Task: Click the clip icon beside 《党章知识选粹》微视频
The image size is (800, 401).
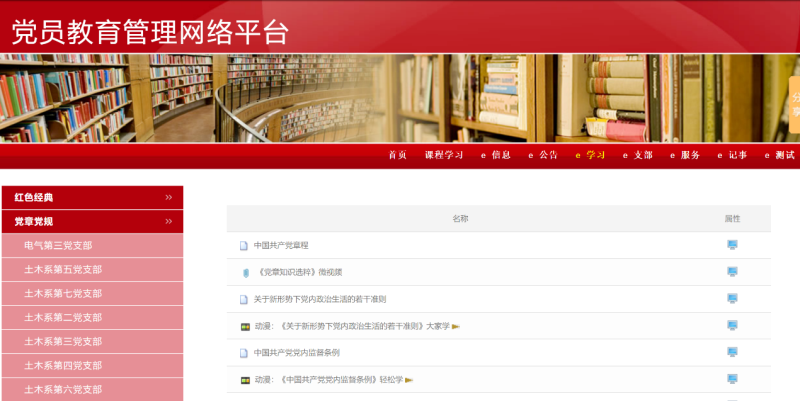Action: pyautogui.click(x=245, y=272)
